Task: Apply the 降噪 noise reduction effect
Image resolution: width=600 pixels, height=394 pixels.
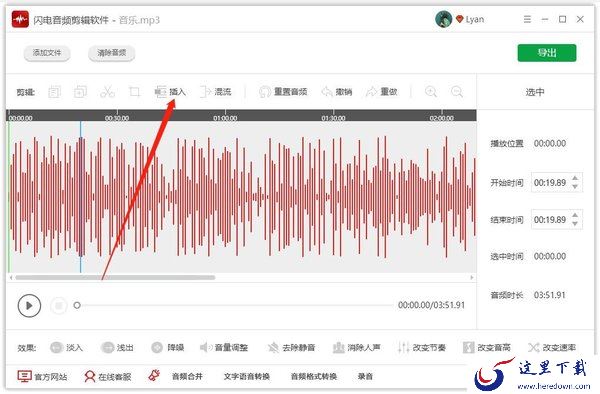Action: point(168,347)
